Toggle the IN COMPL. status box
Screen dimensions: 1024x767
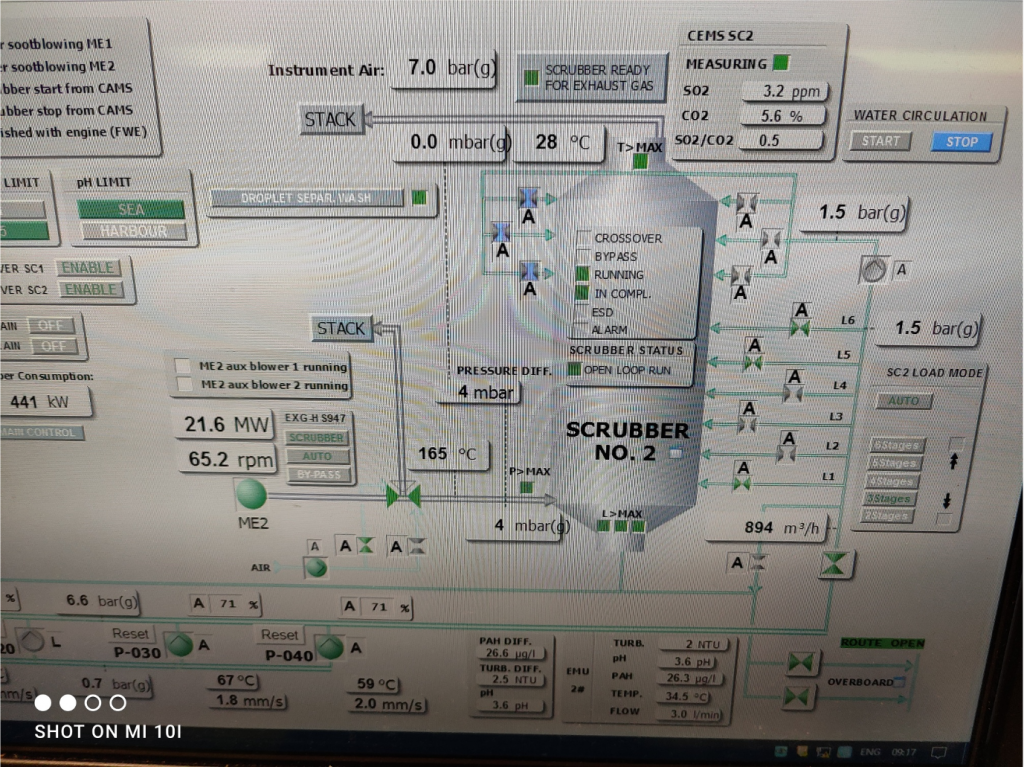click(581, 293)
